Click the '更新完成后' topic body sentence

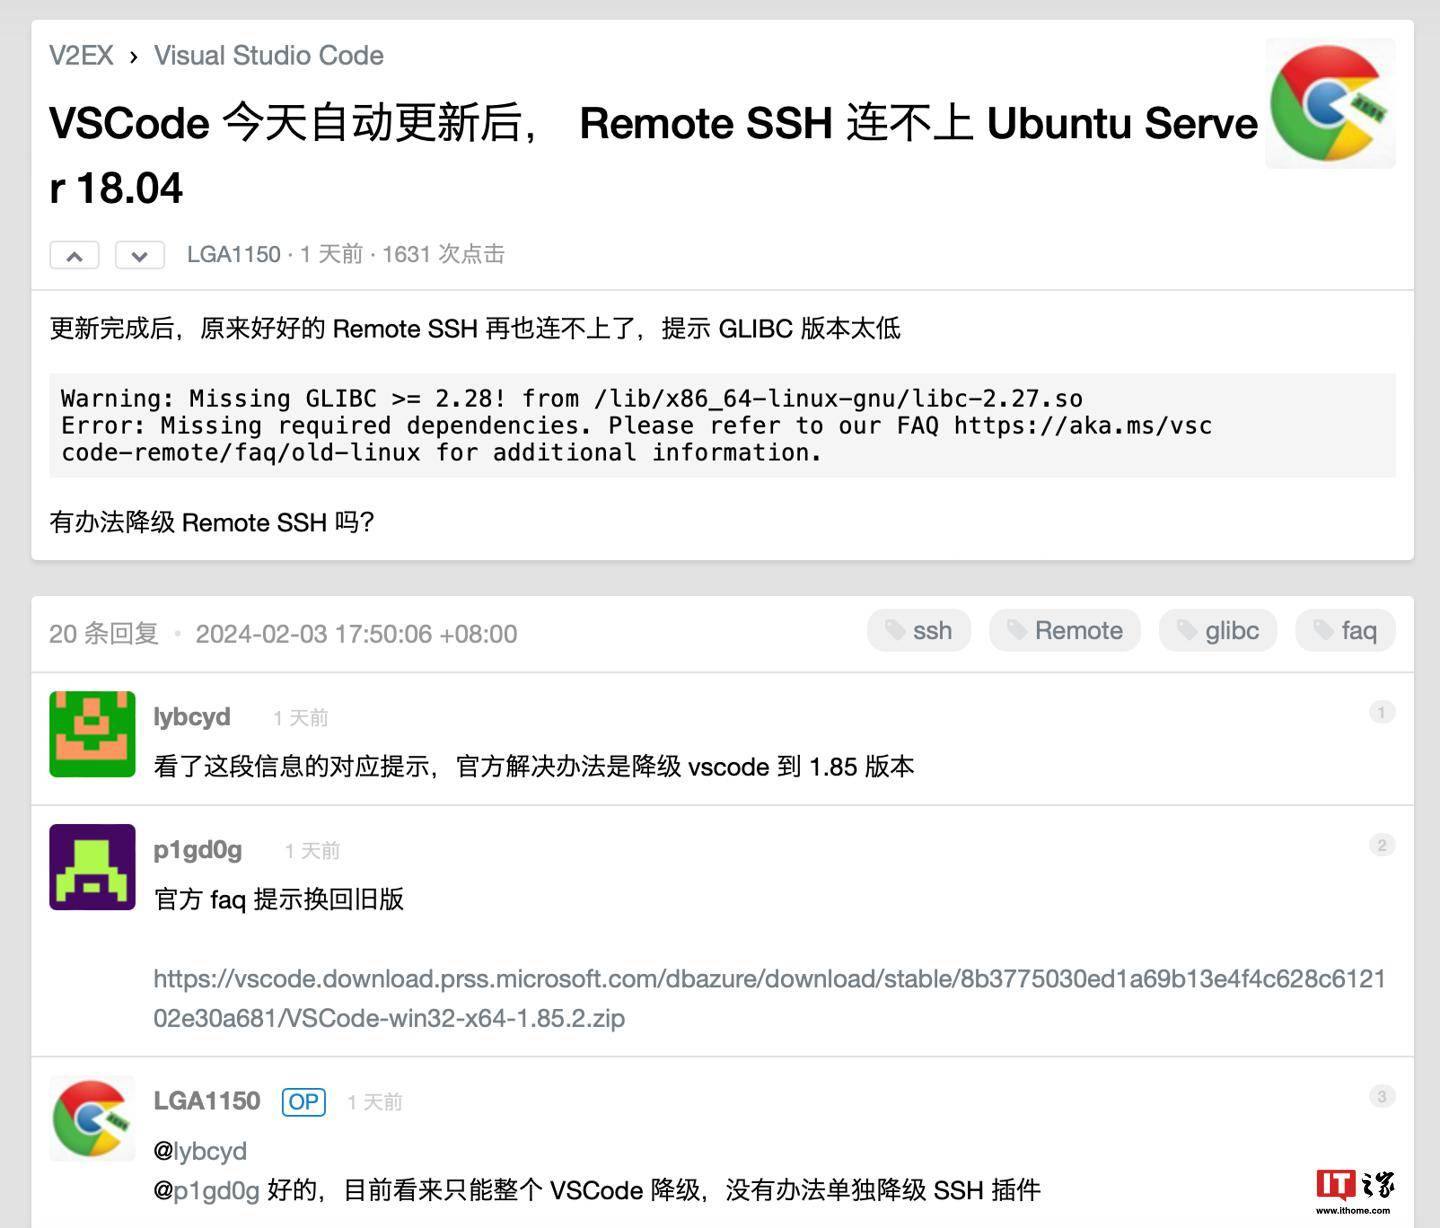coord(475,328)
